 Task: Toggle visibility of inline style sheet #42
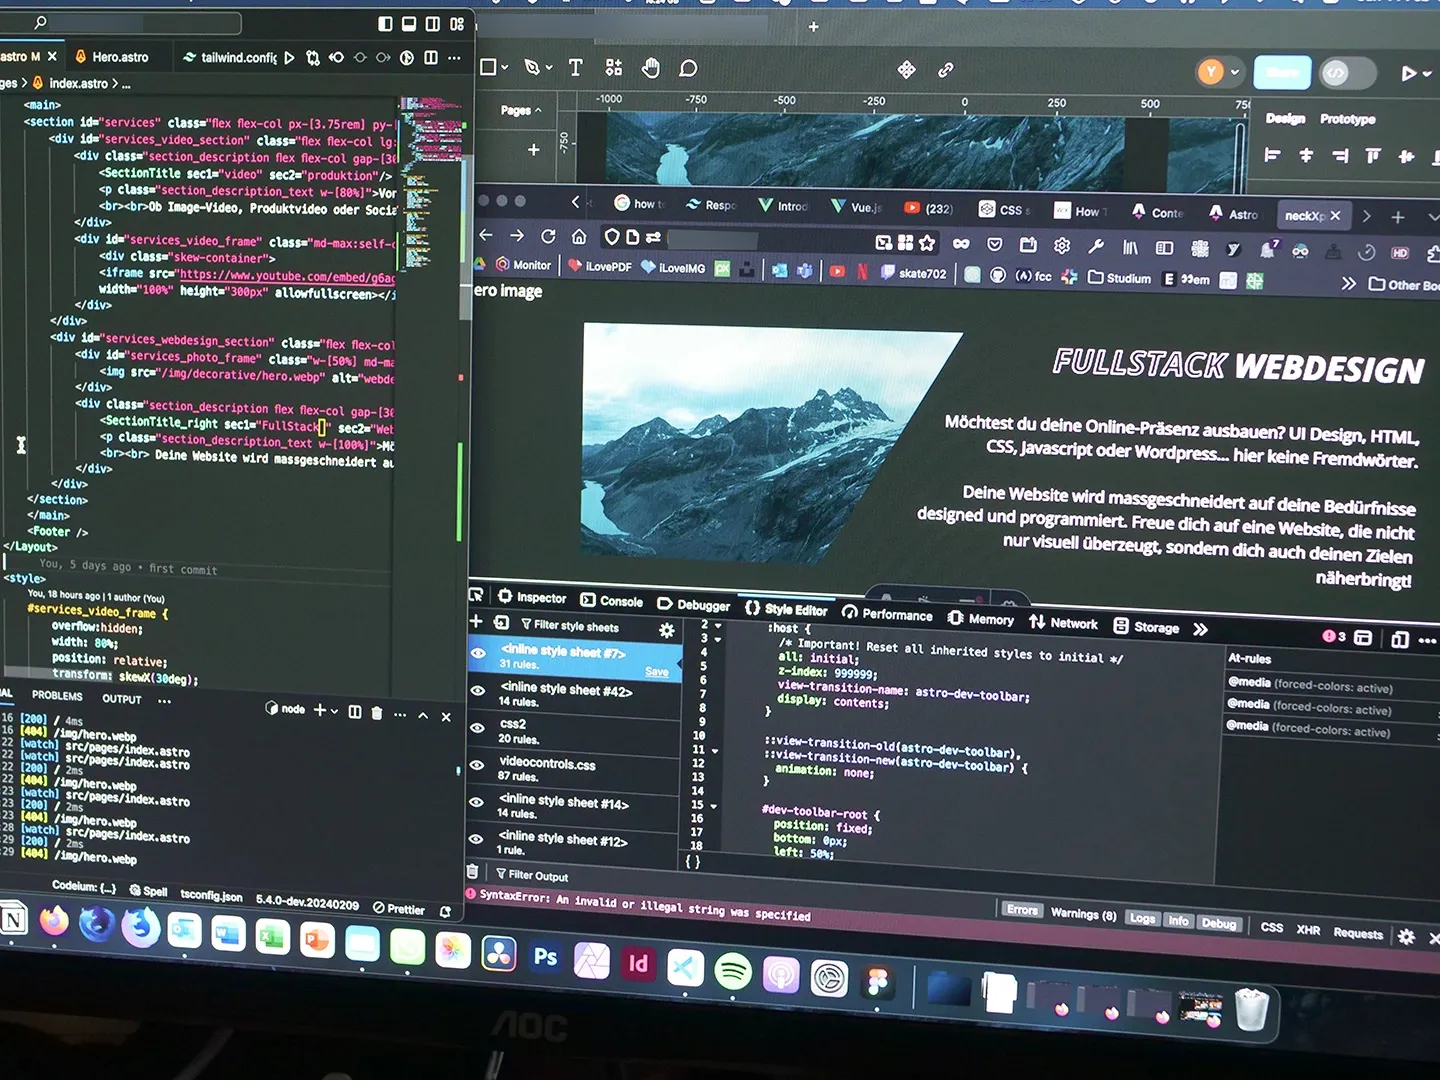click(x=478, y=691)
